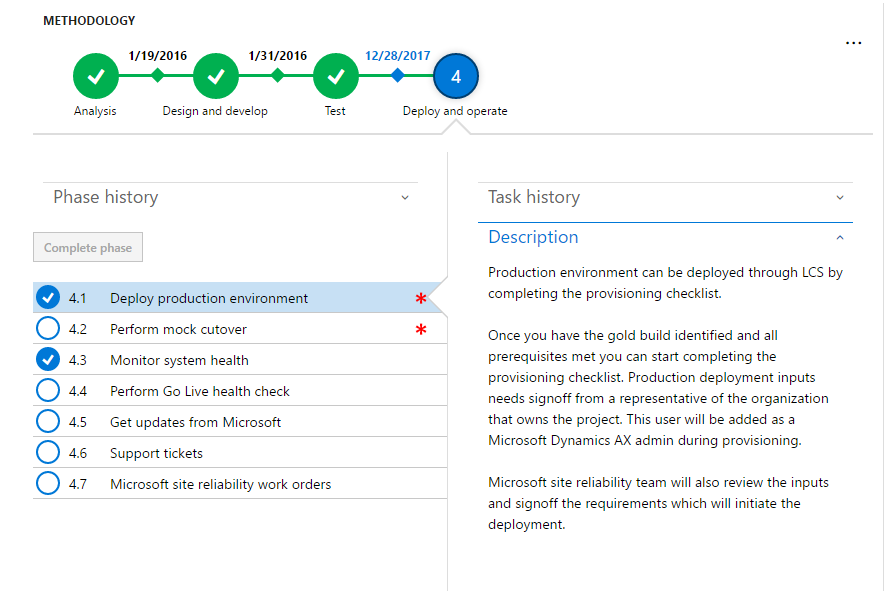
Task: Select the Get updates from Microsoft task
Action: pos(195,422)
